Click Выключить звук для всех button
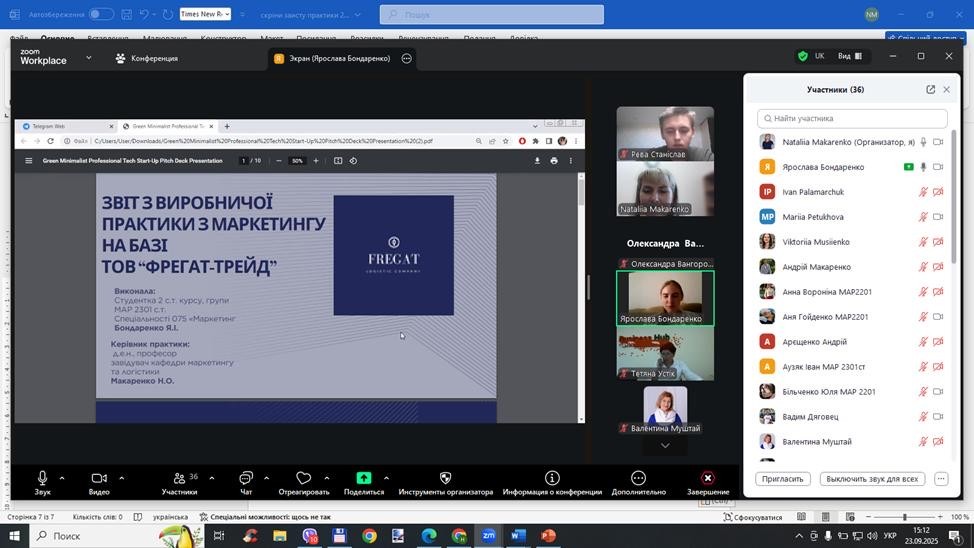 coord(871,479)
